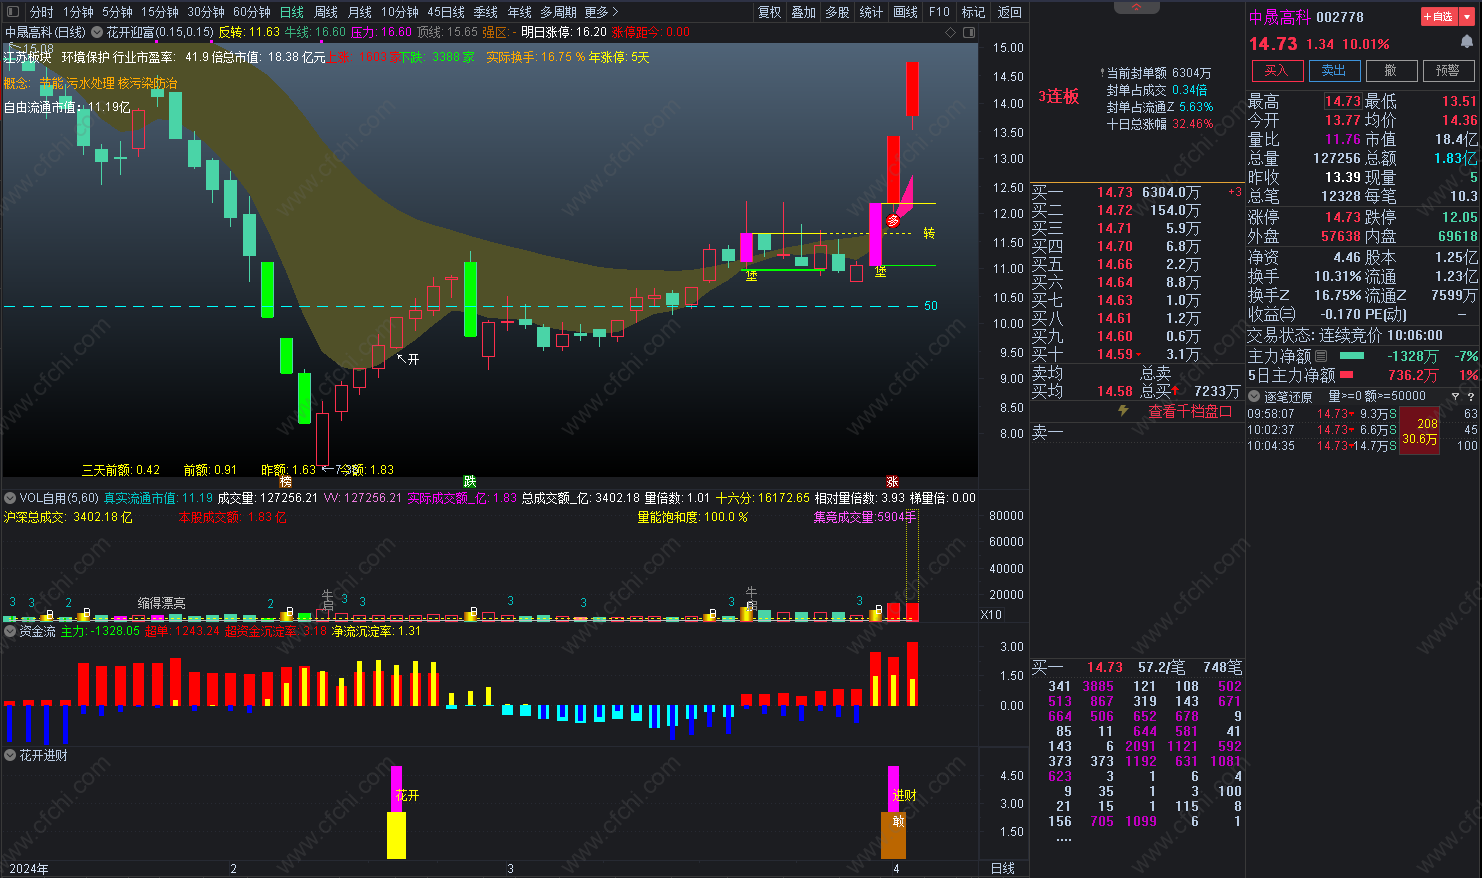The image size is (1482, 878).
Task: Click the lightning bolt icon beside 查看千档盘口
Action: [1123, 411]
